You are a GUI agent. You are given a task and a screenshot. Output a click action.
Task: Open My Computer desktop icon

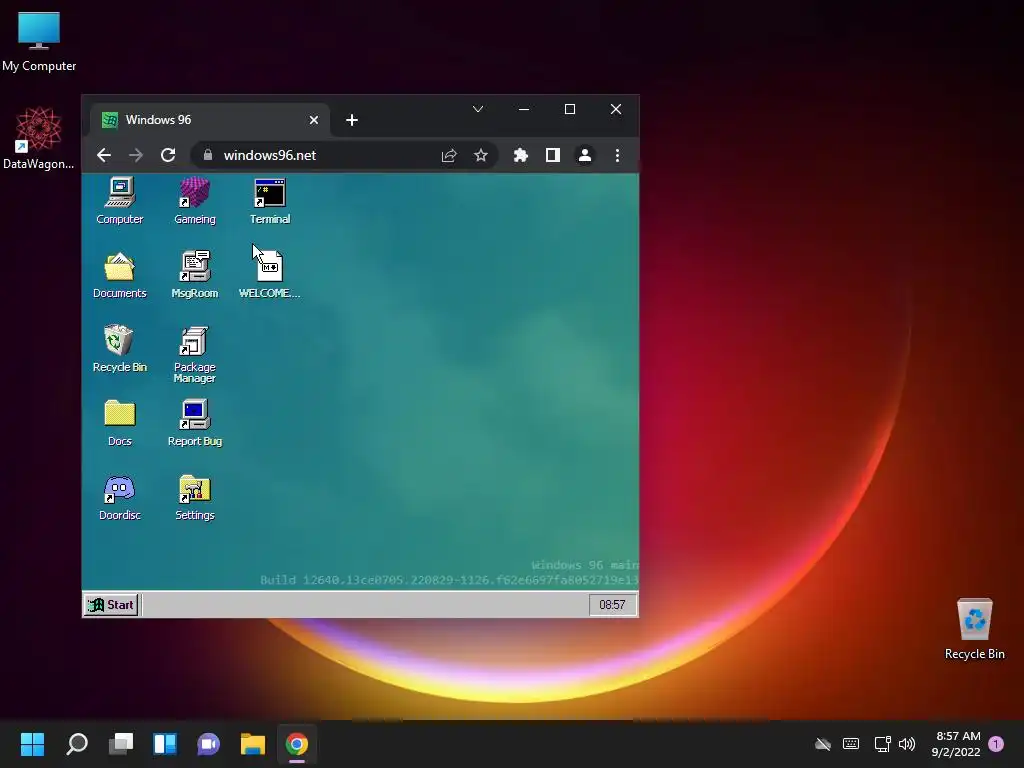tap(39, 42)
